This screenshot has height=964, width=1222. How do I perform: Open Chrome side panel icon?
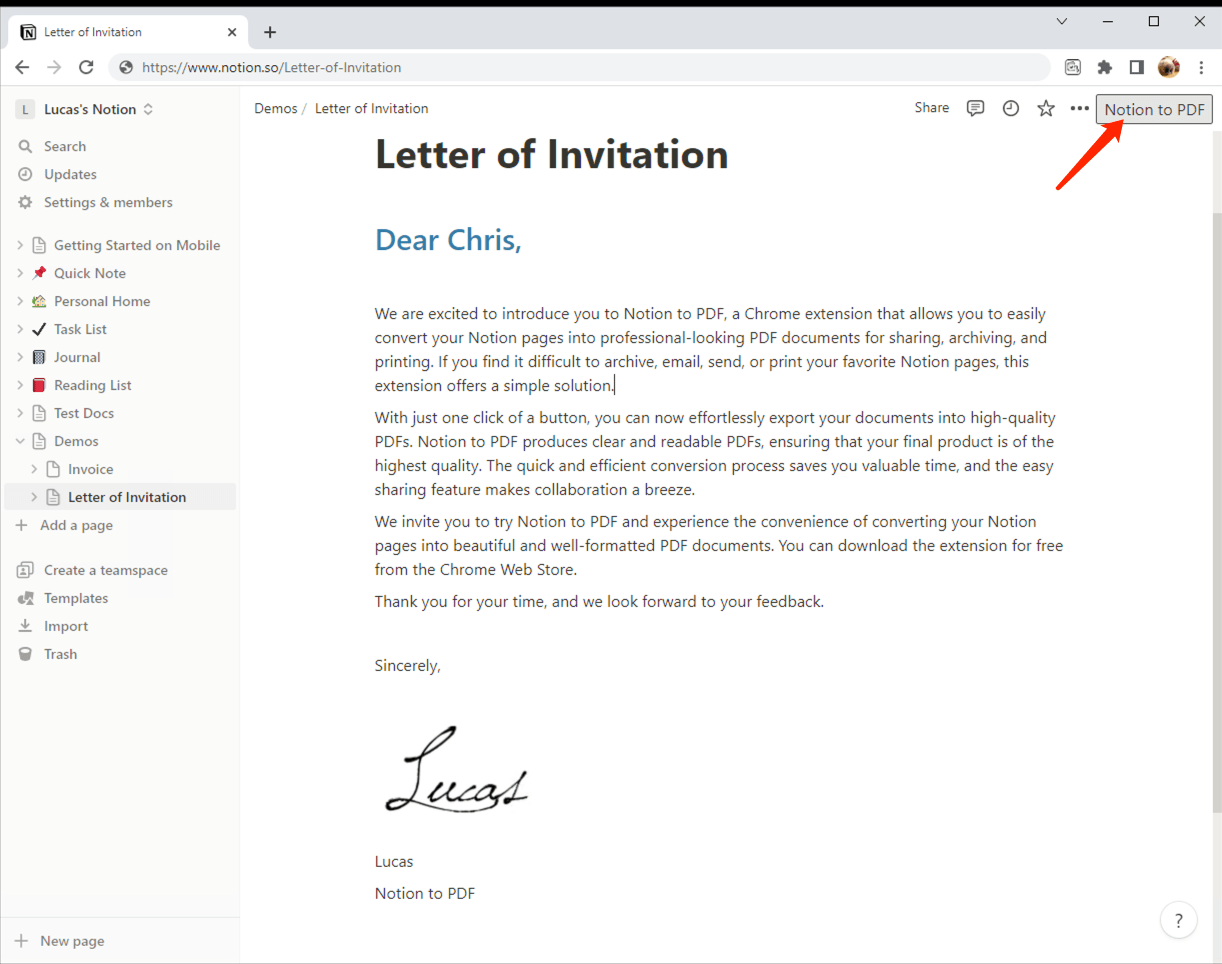(x=1136, y=67)
